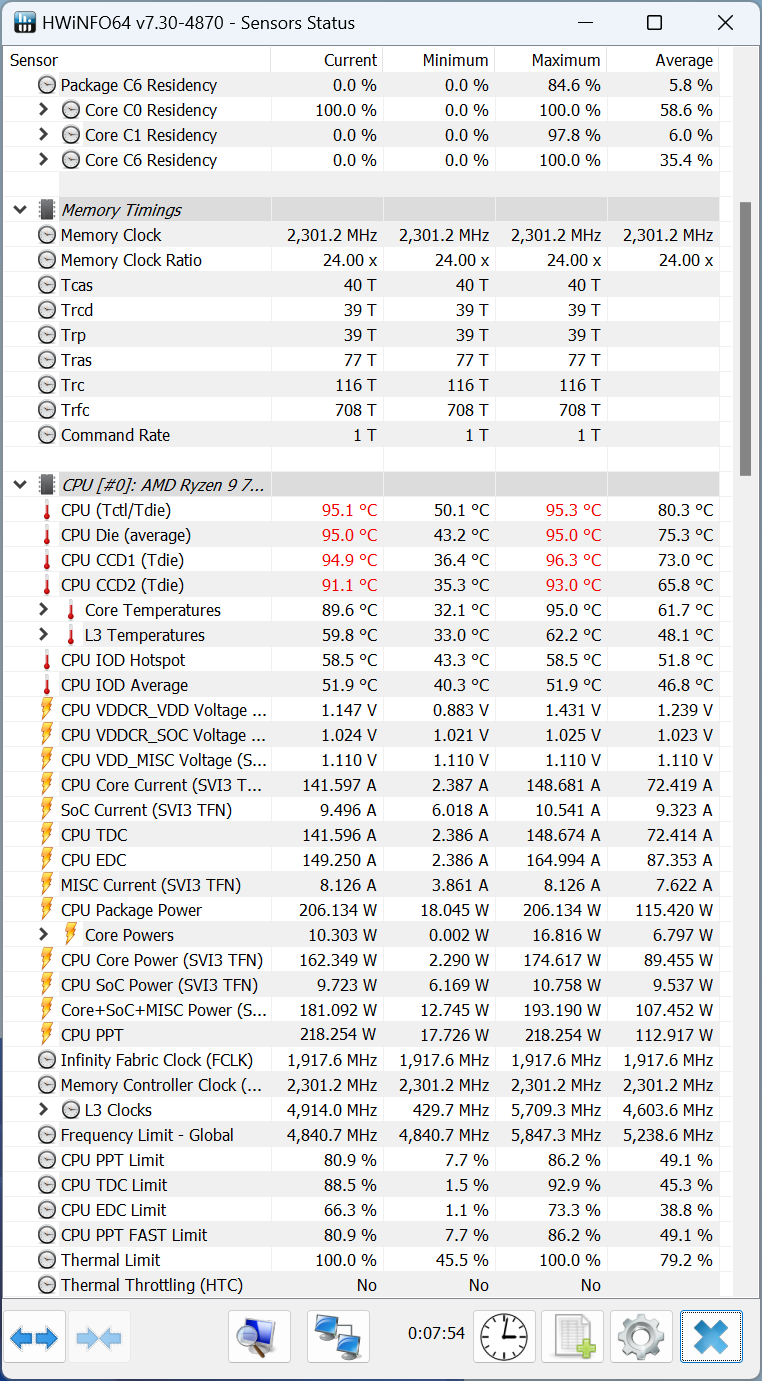Expand the Core Powers group
This screenshot has height=1381, width=762.
[43, 935]
